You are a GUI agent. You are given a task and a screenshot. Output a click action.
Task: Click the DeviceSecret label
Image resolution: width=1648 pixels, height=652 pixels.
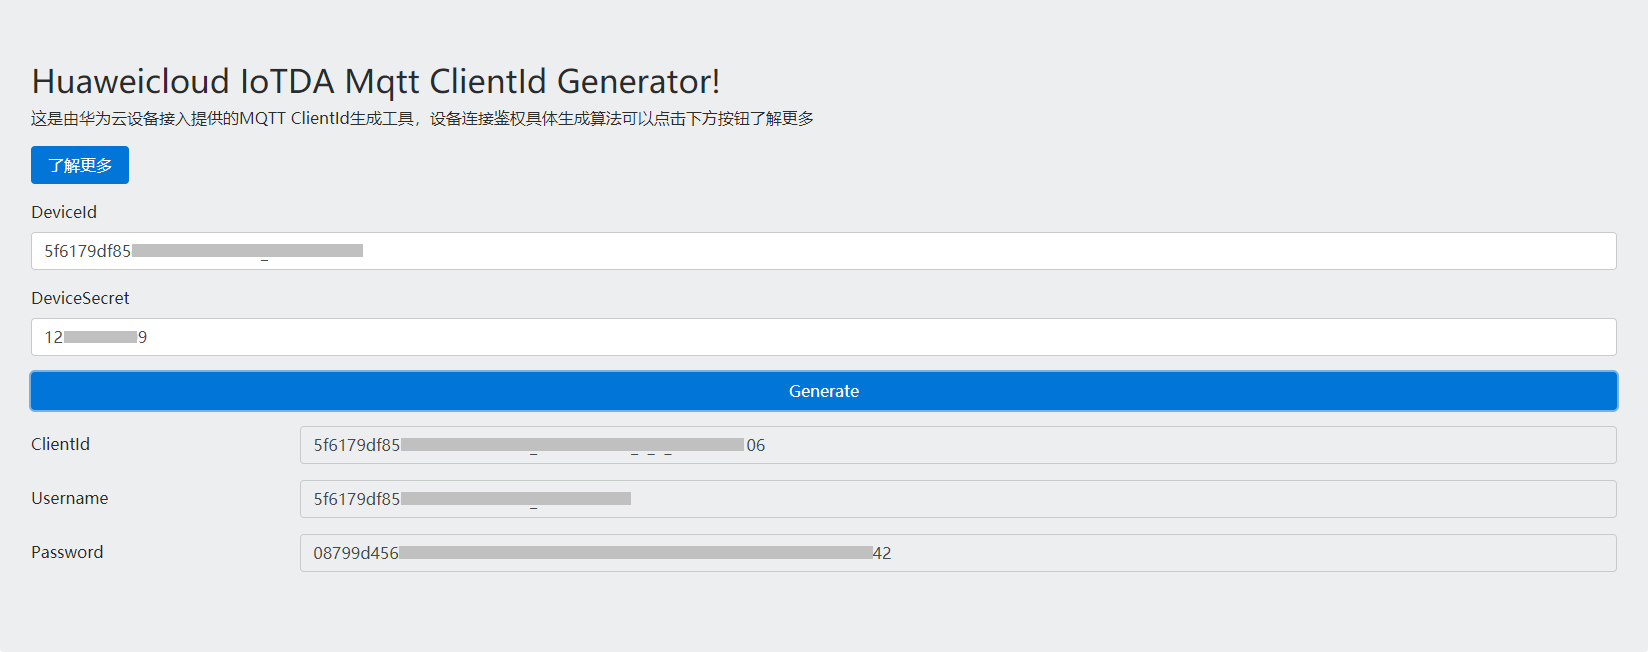(80, 298)
